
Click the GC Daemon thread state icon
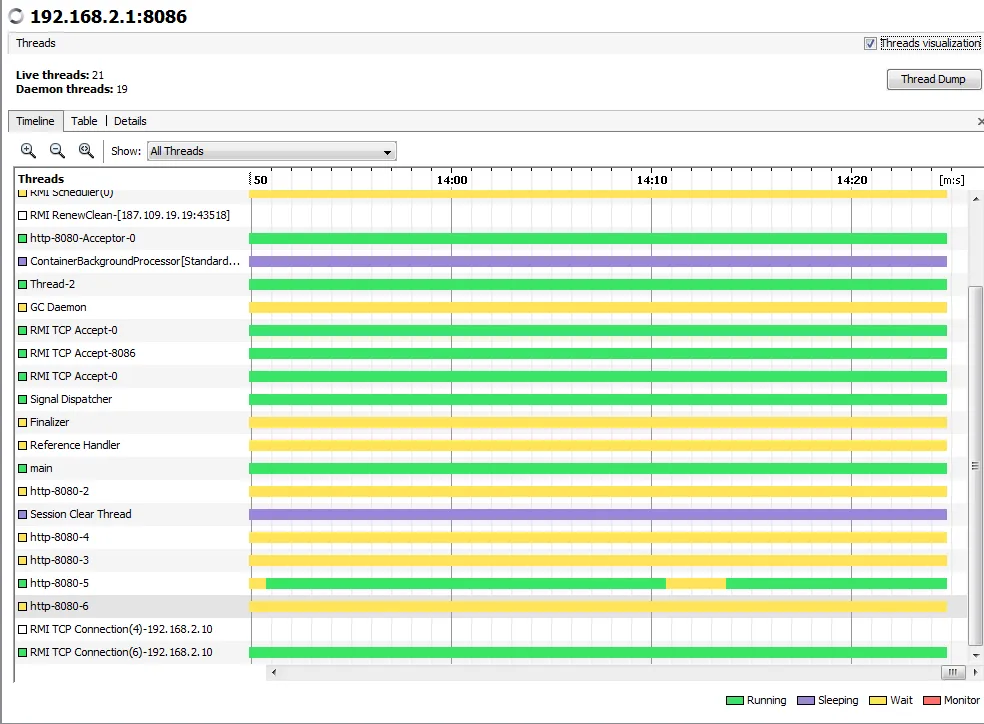click(x=23, y=307)
